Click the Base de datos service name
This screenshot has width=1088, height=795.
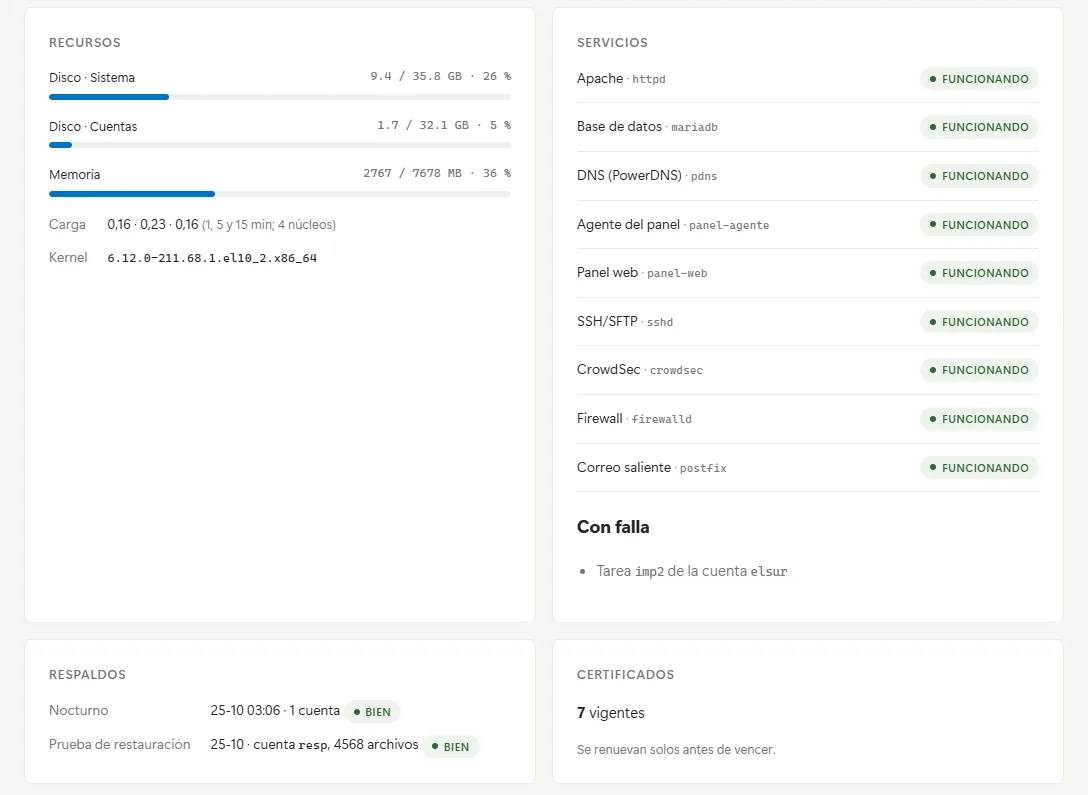coord(619,126)
